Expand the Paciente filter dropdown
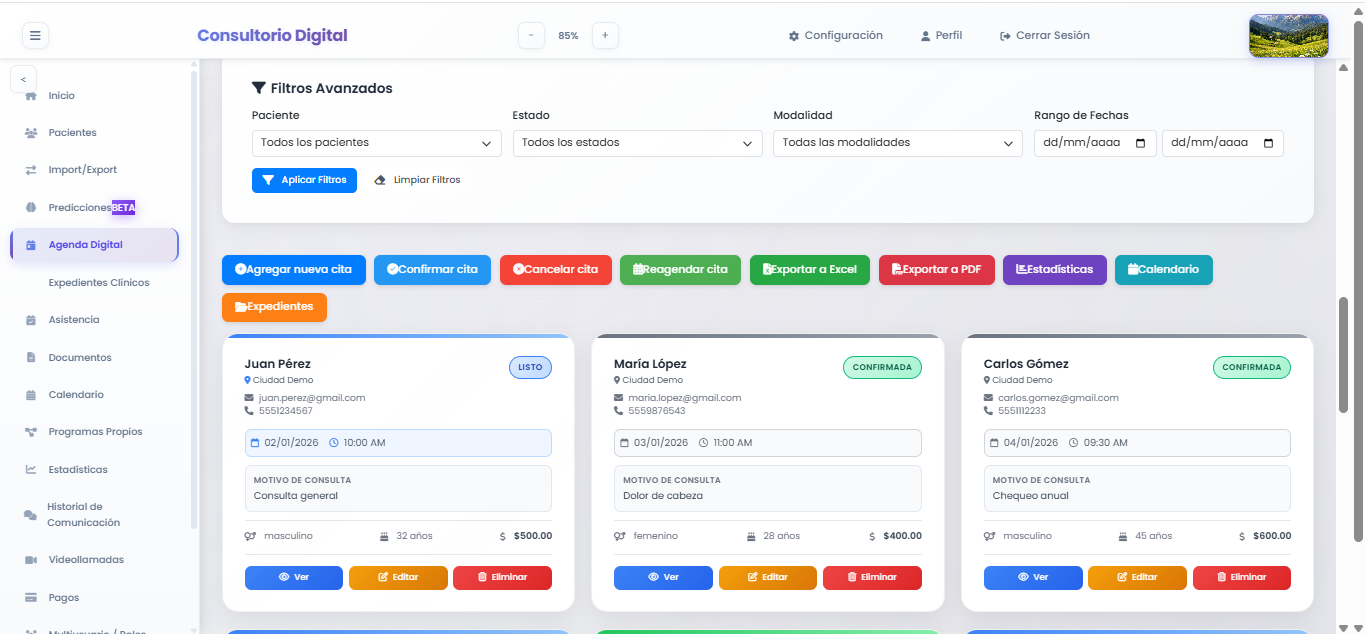The height and width of the screenshot is (634, 1365). tap(377, 143)
